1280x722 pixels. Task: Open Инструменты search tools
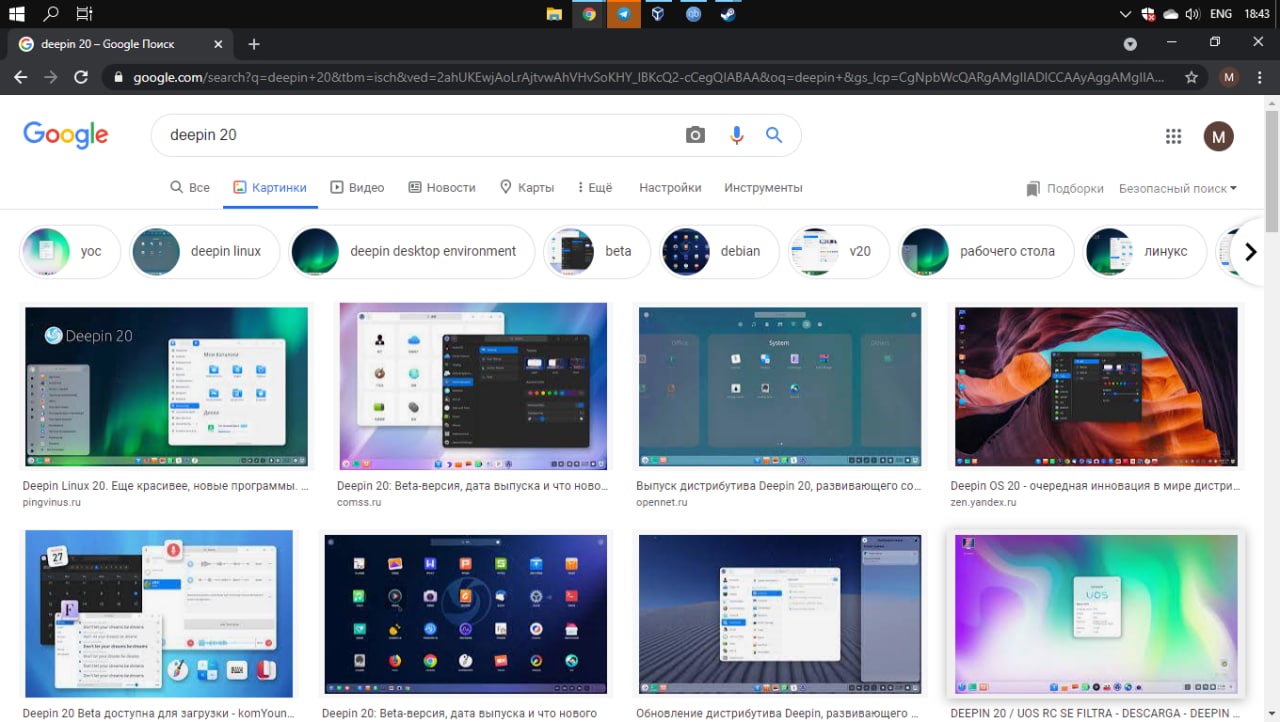tap(763, 187)
